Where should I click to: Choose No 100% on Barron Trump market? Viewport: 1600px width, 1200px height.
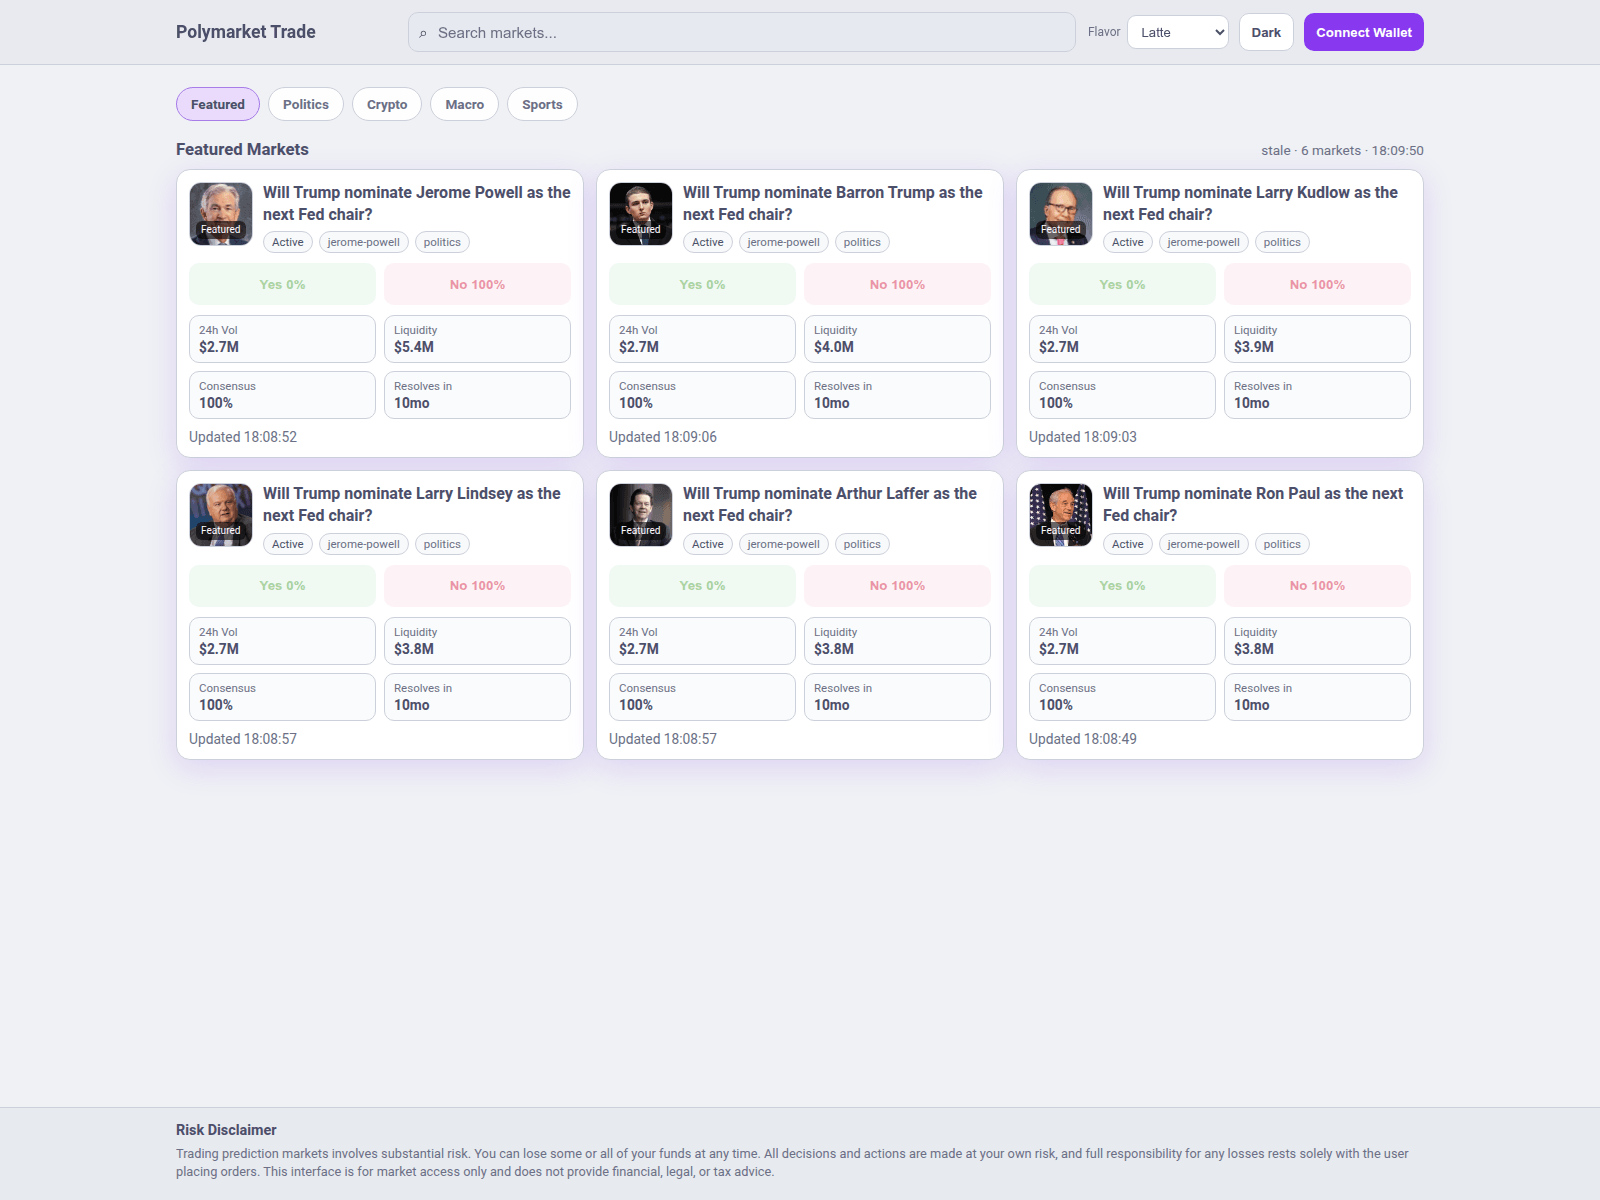[x=897, y=284]
